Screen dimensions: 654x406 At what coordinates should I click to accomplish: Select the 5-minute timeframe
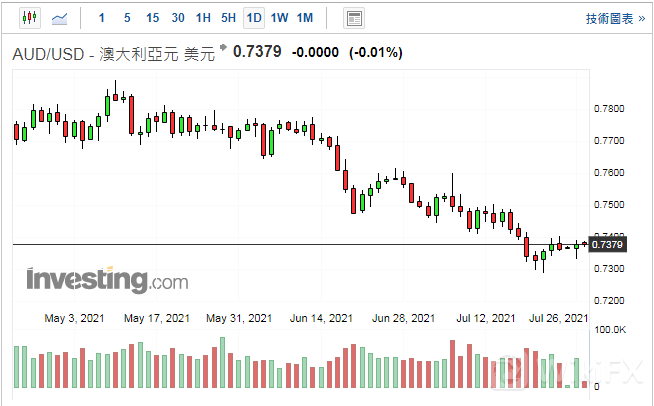coord(126,18)
